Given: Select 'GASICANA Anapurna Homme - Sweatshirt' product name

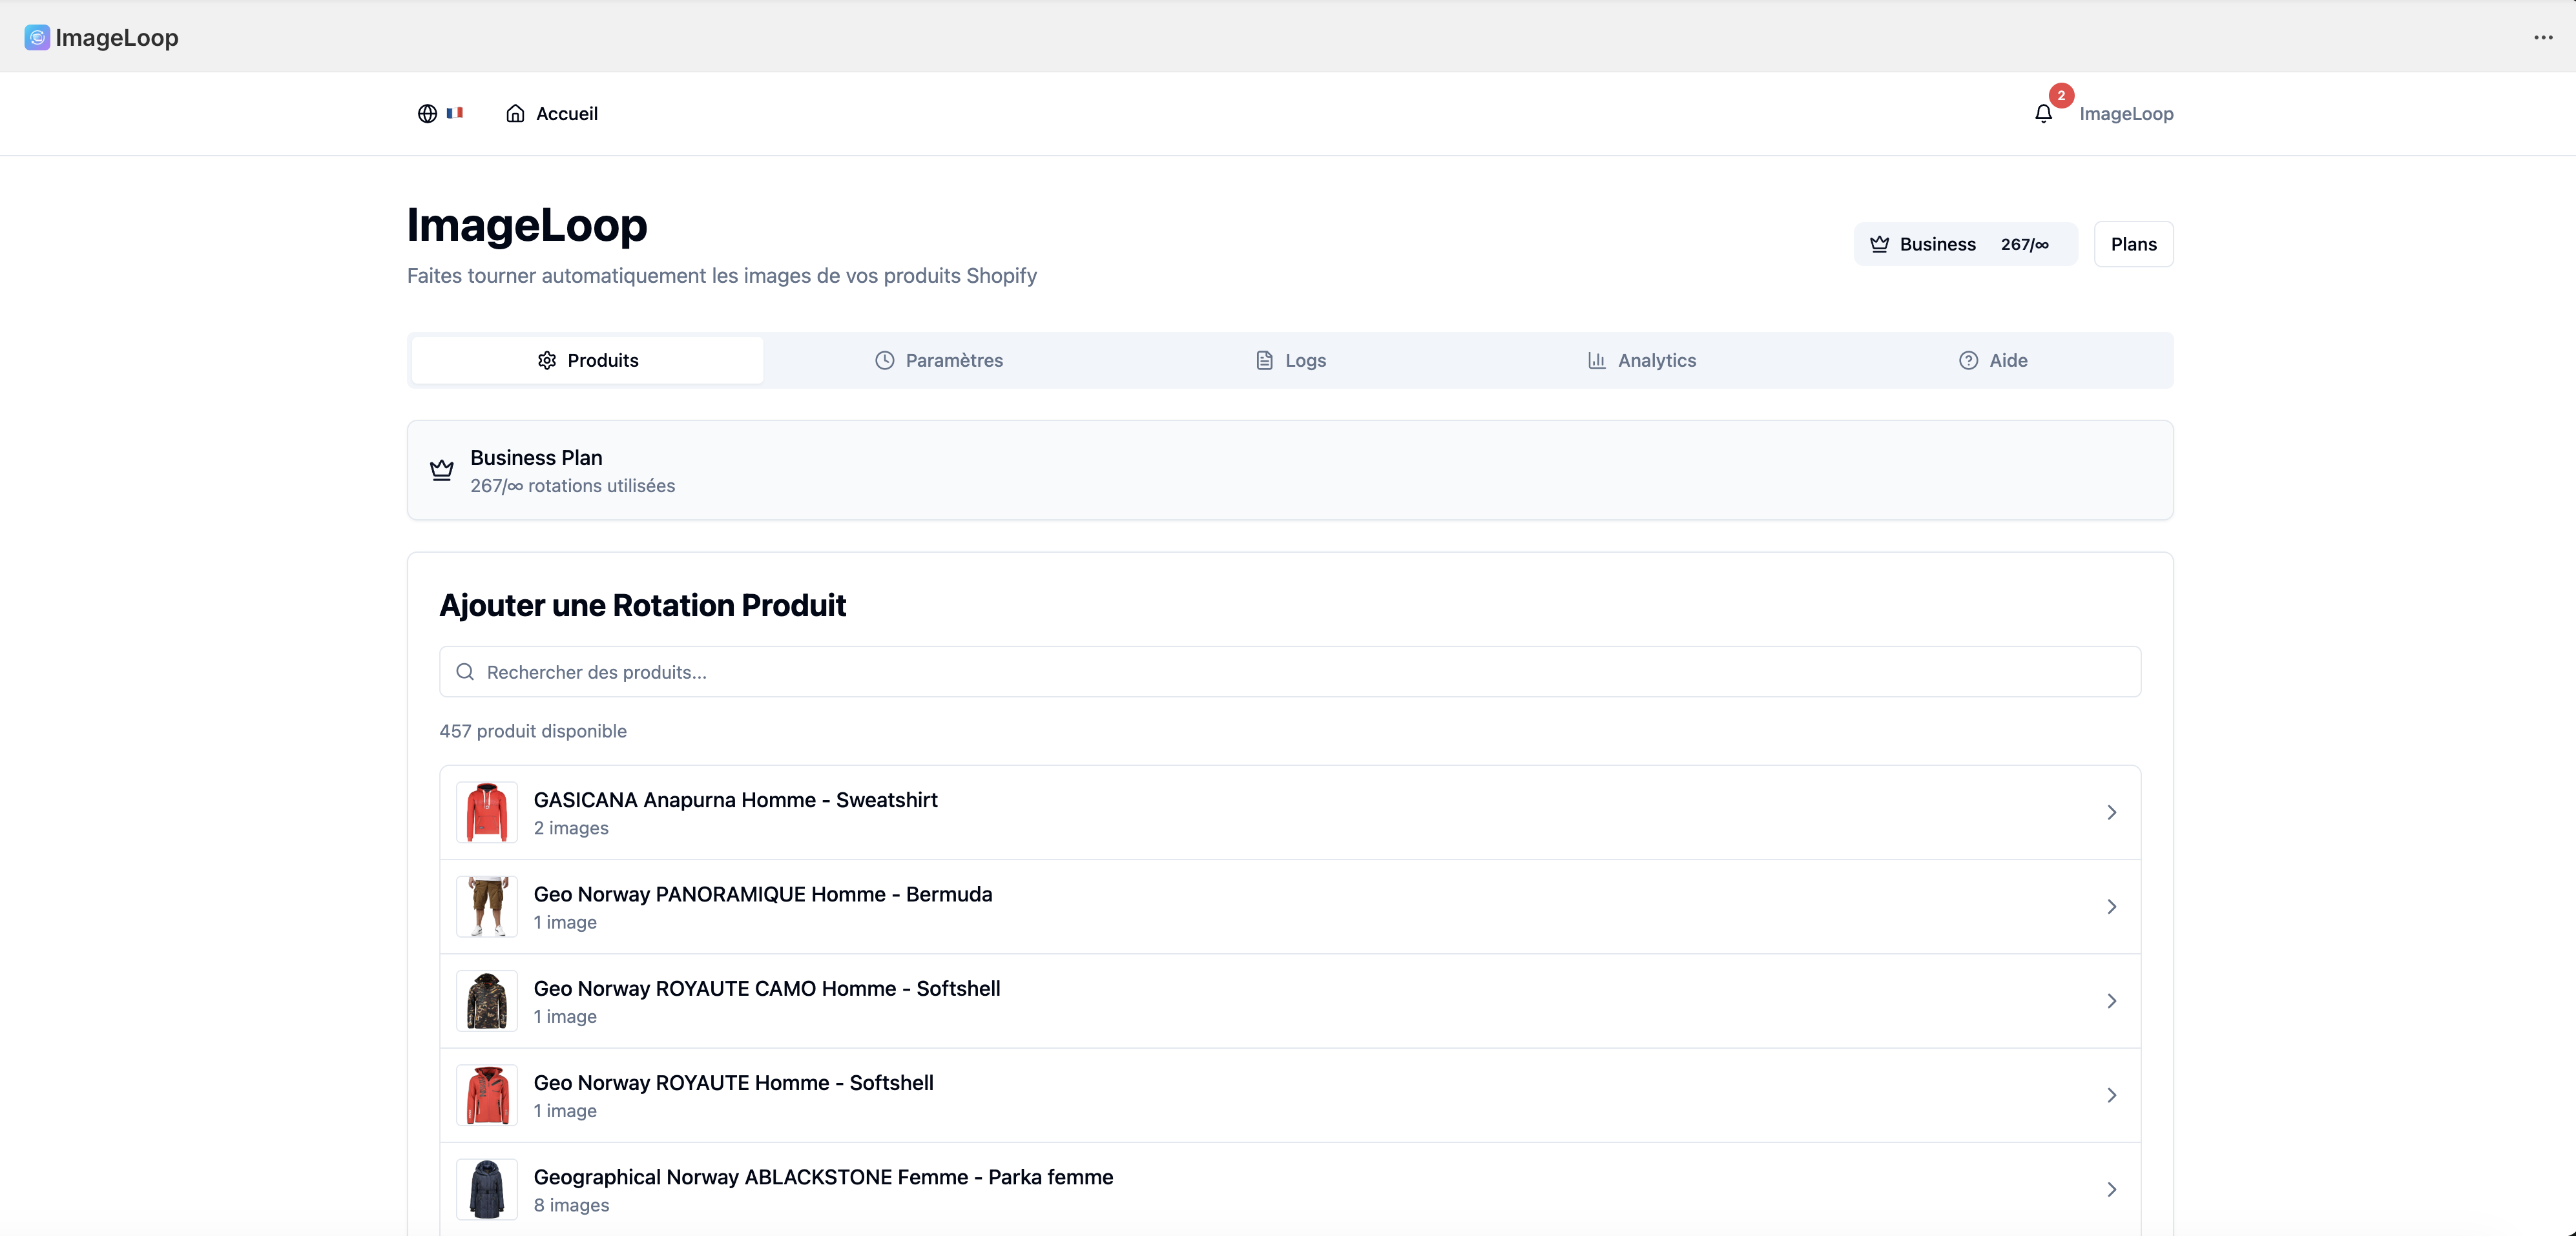Looking at the screenshot, I should pos(735,800).
